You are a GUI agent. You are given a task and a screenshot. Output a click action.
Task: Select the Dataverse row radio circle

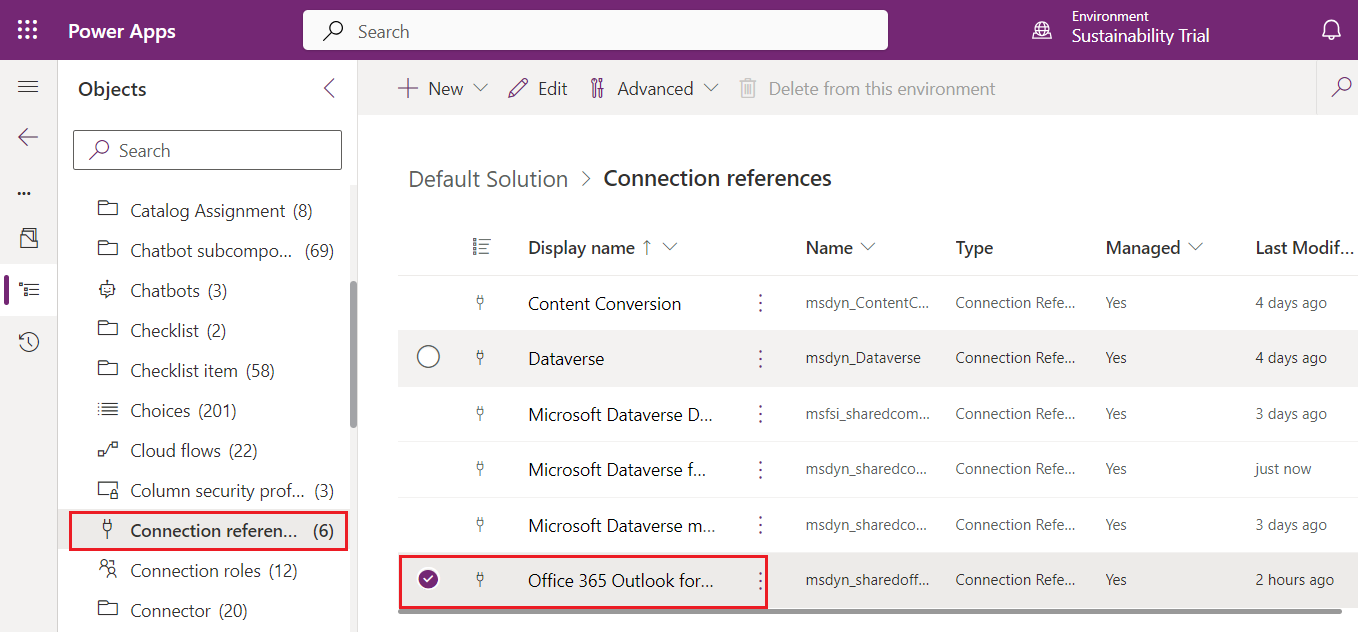click(428, 356)
